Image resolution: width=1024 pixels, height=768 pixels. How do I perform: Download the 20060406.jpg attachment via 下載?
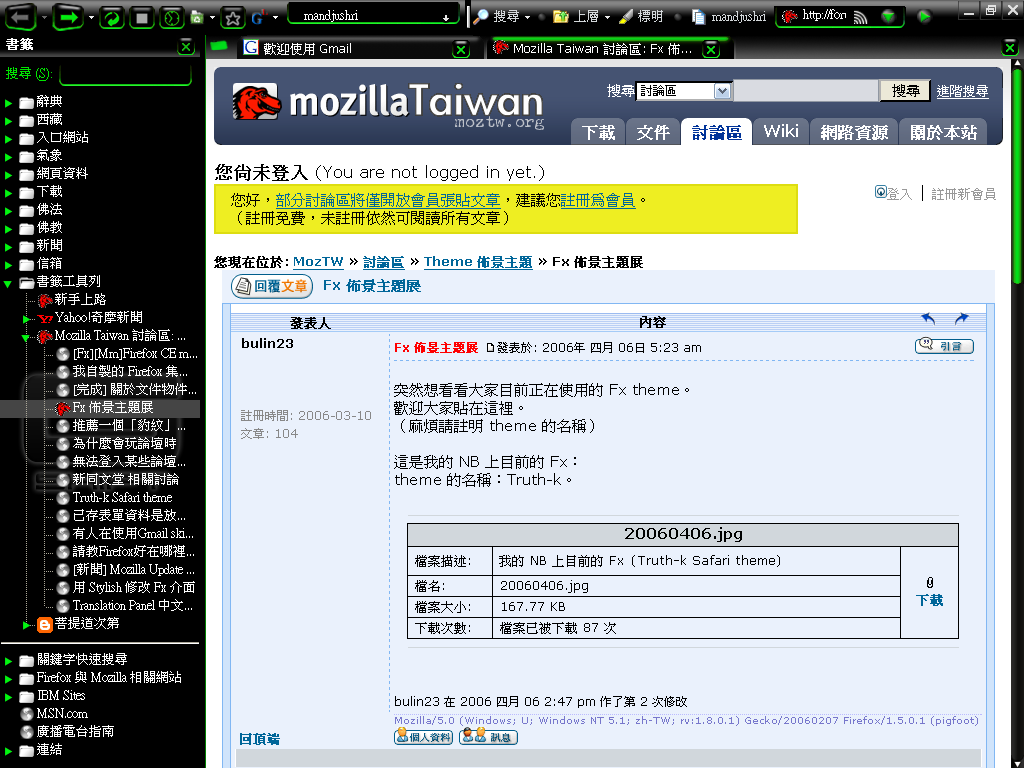pyautogui.click(x=929, y=600)
